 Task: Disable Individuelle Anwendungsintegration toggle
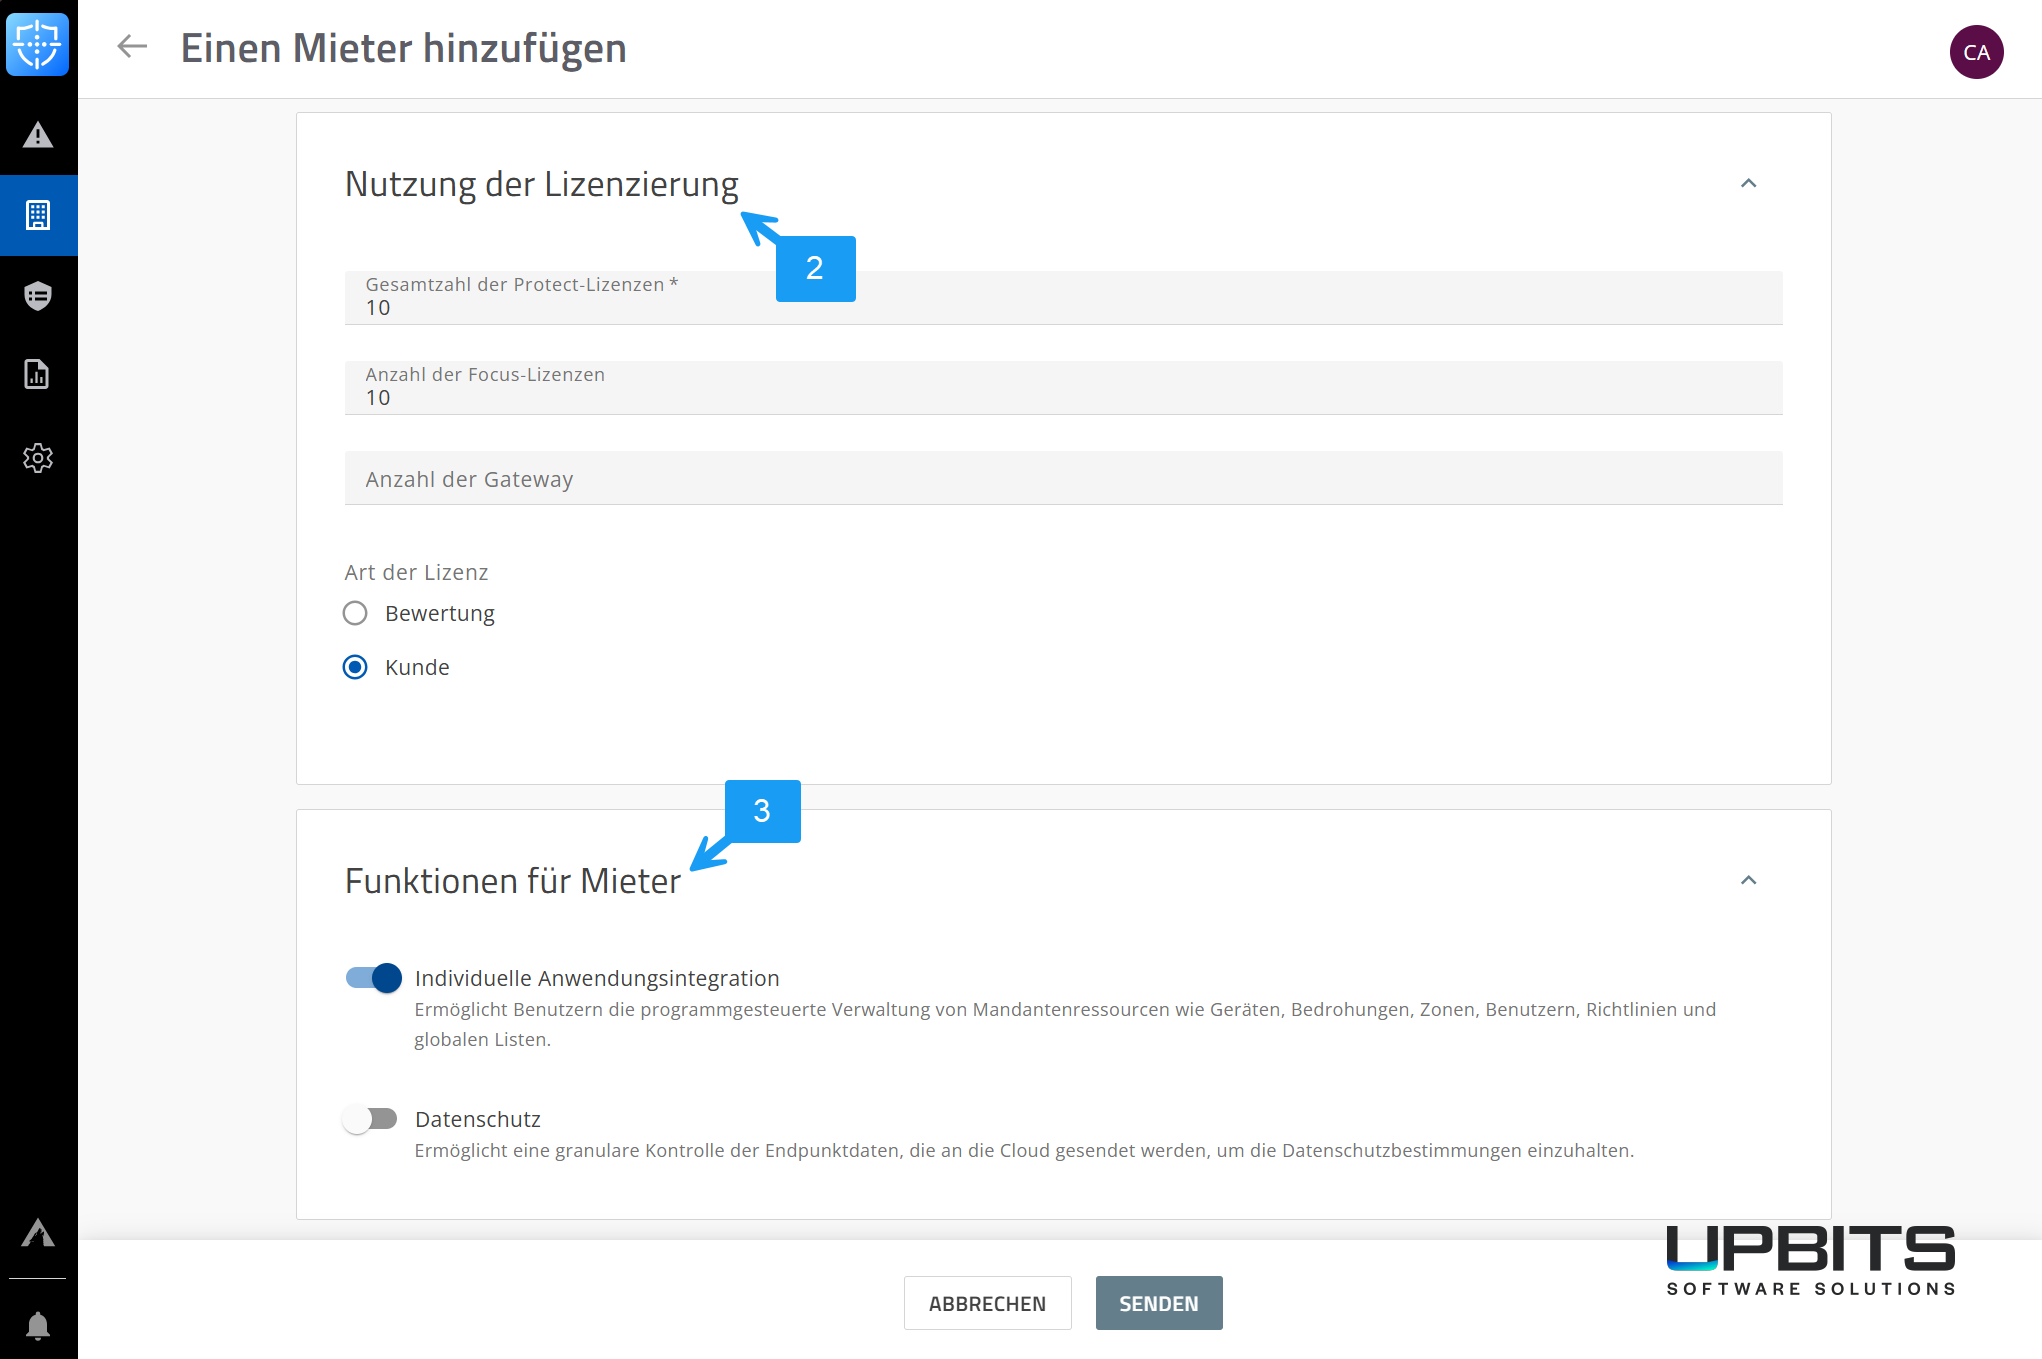(x=373, y=978)
